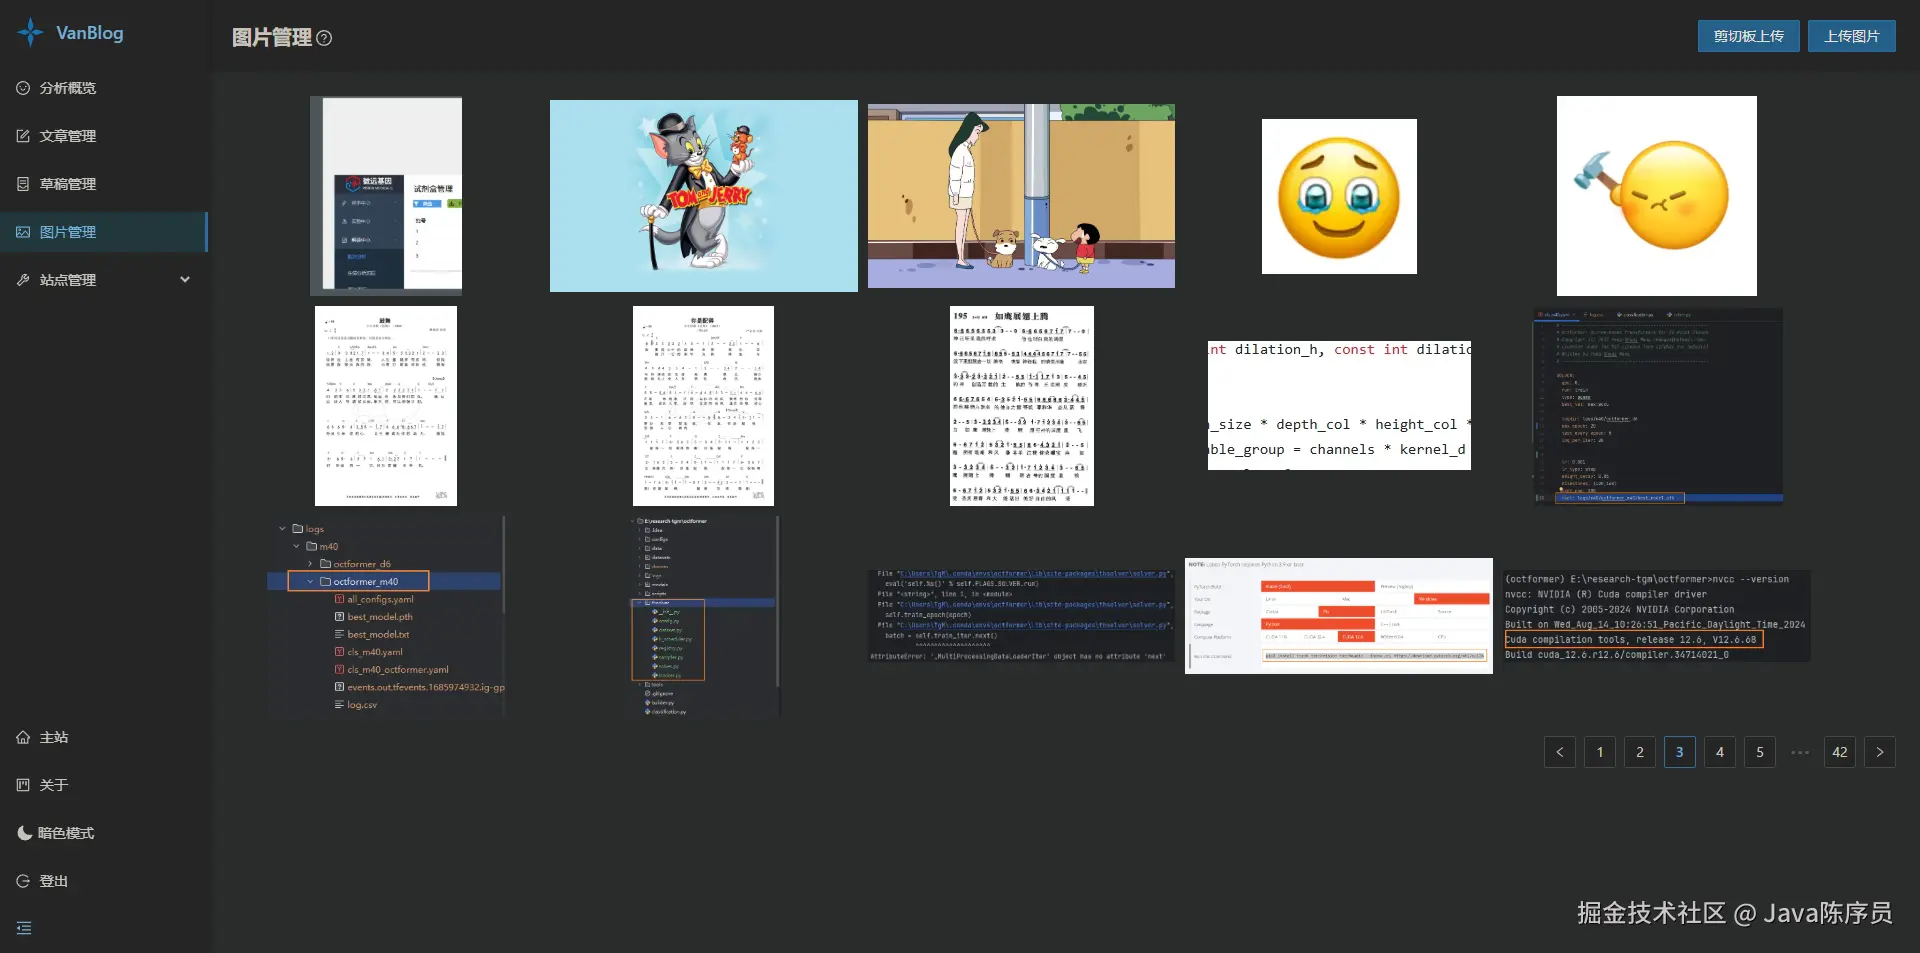Click the 图片管理 picture icon

[23, 232]
